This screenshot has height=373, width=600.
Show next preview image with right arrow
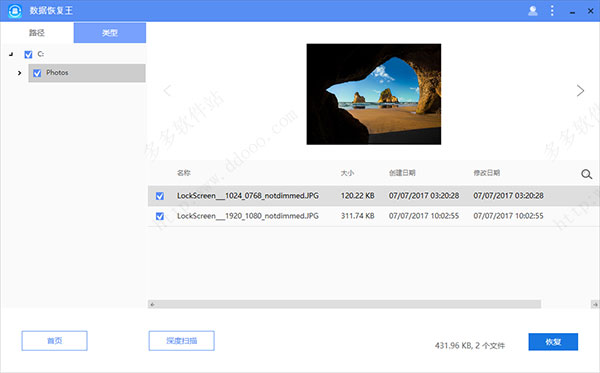click(x=580, y=91)
